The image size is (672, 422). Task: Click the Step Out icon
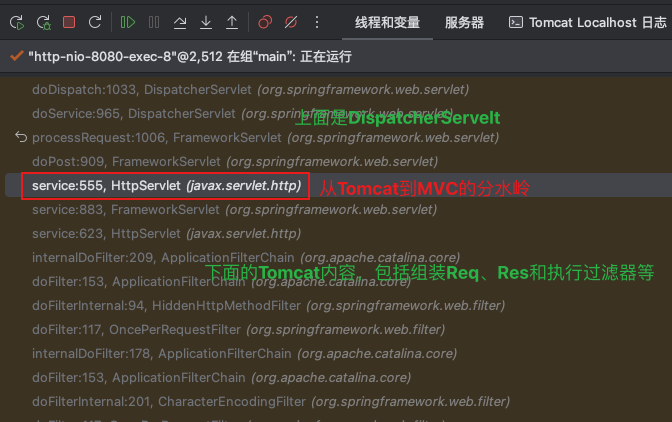[x=232, y=22]
